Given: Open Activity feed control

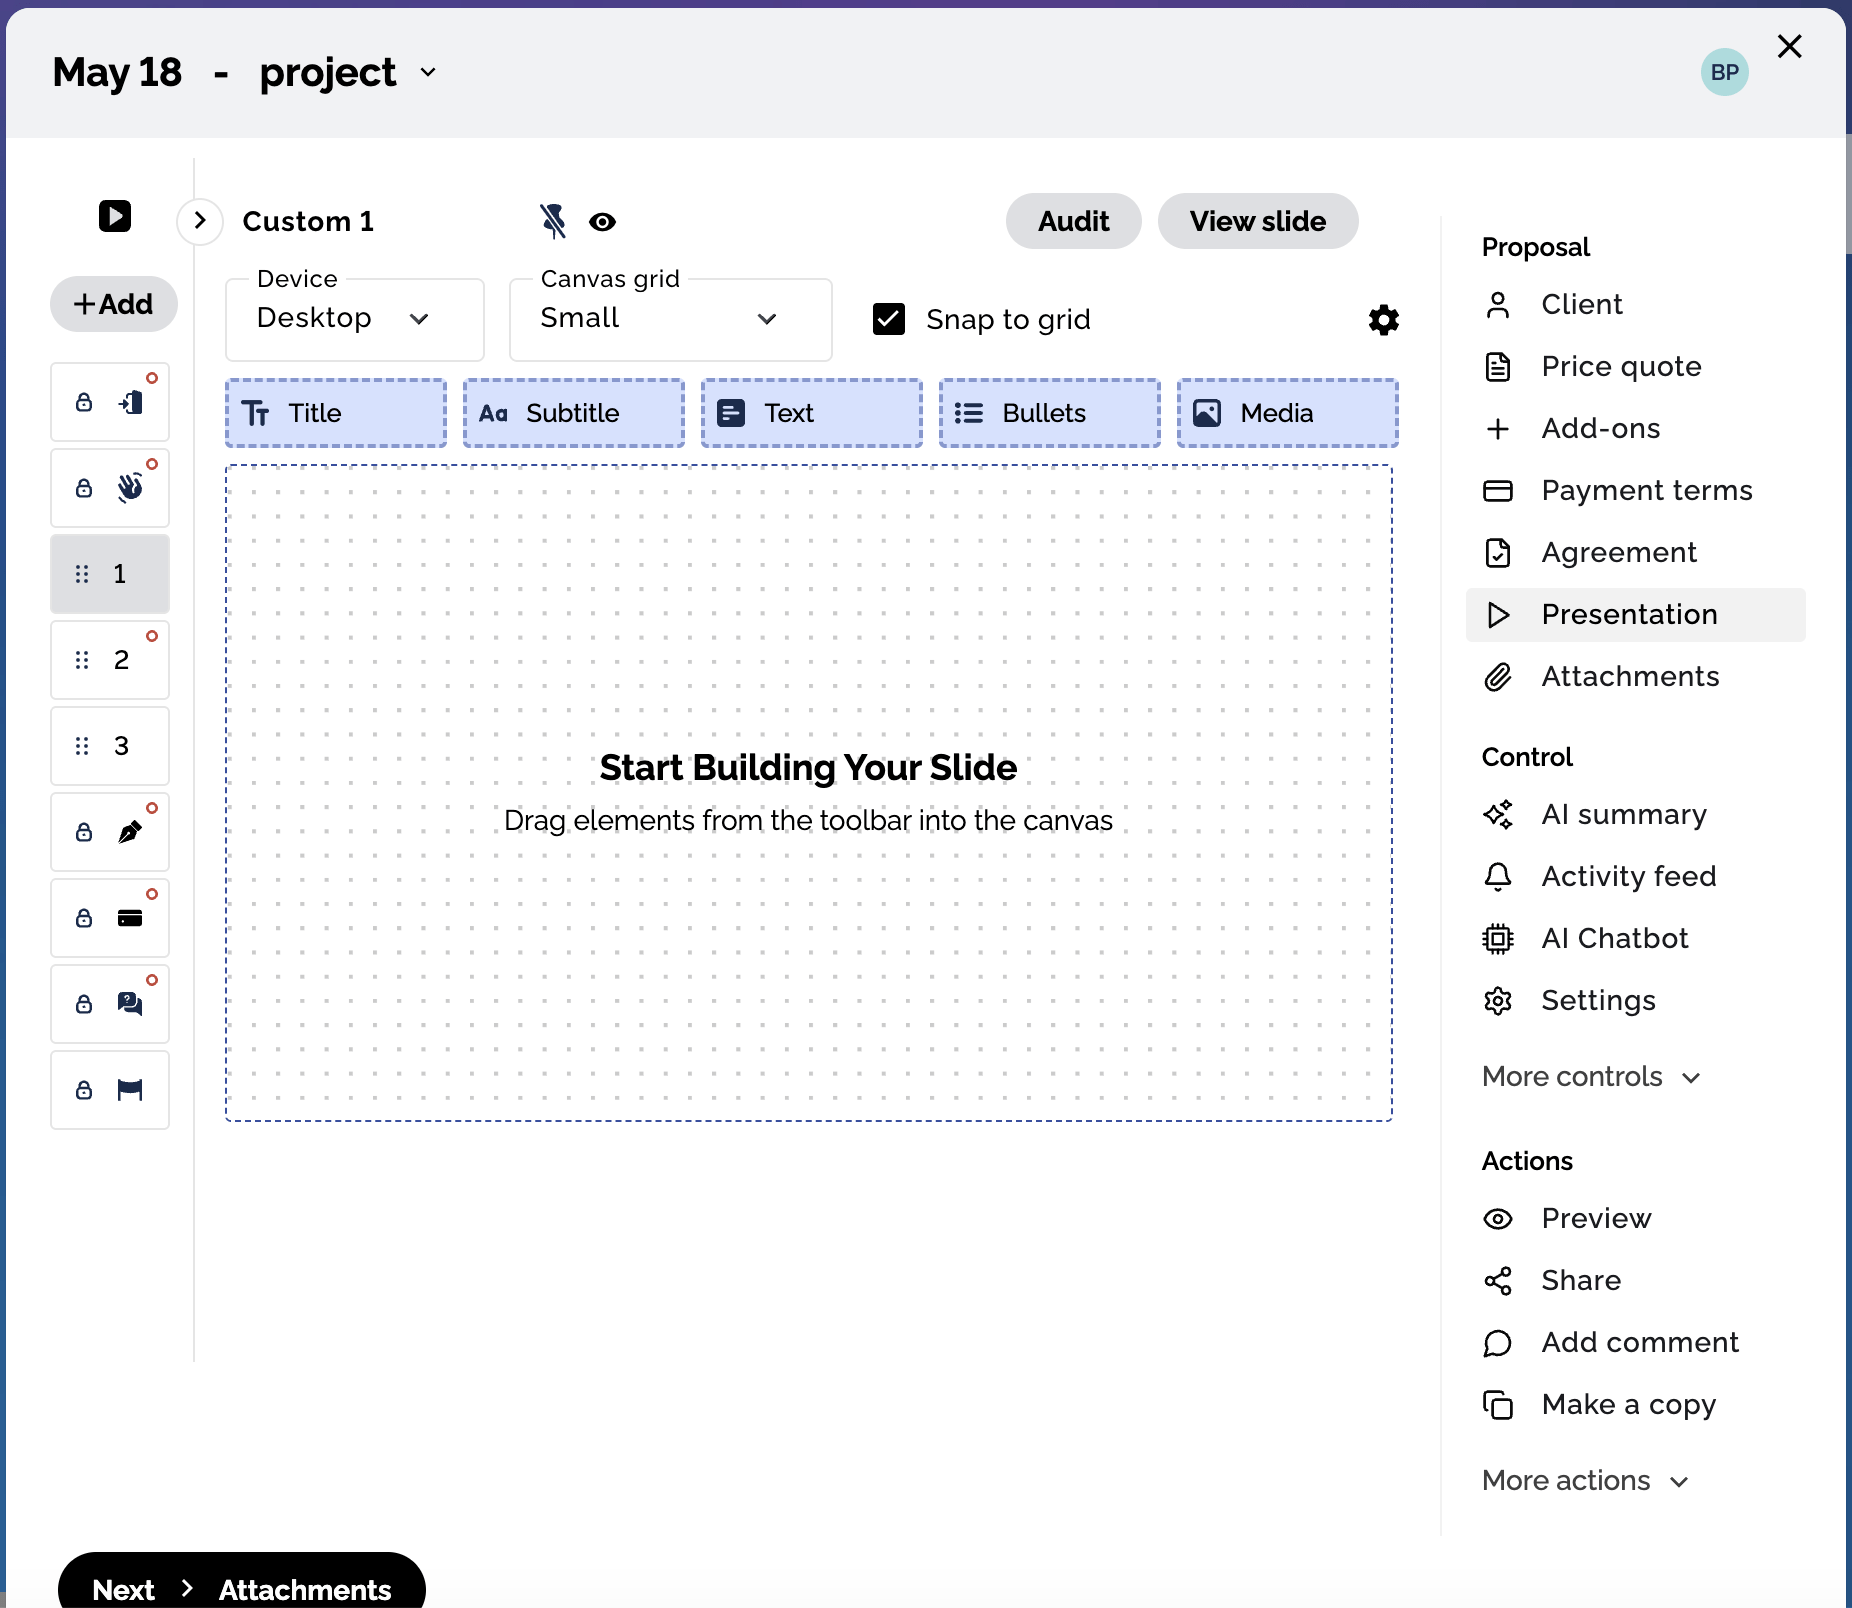Looking at the screenshot, I should 1635,876.
